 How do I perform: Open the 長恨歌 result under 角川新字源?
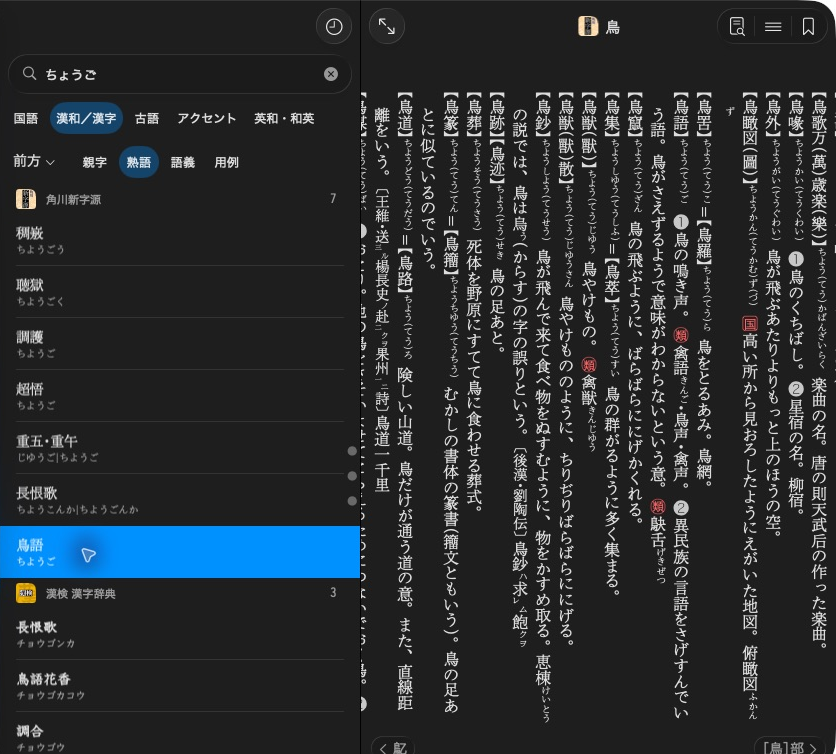tap(180, 500)
